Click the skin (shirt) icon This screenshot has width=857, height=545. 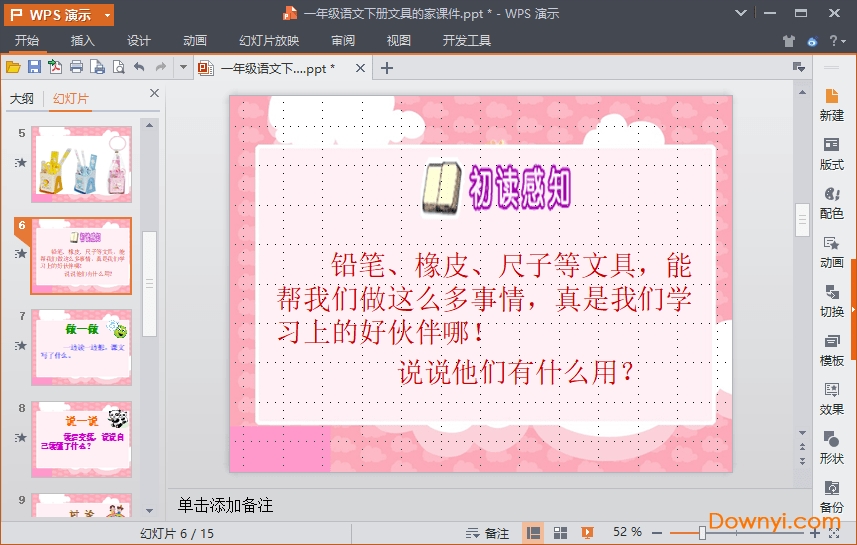coord(789,41)
